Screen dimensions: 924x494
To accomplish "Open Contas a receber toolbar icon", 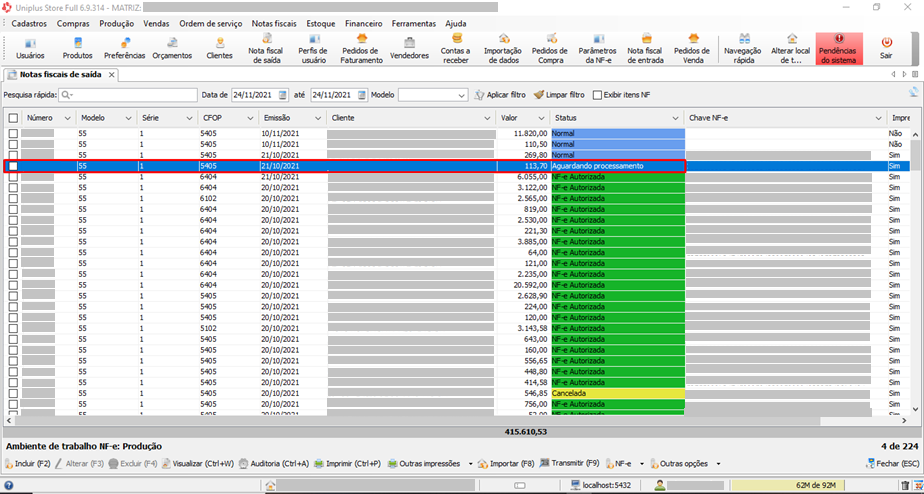I will (456, 49).
